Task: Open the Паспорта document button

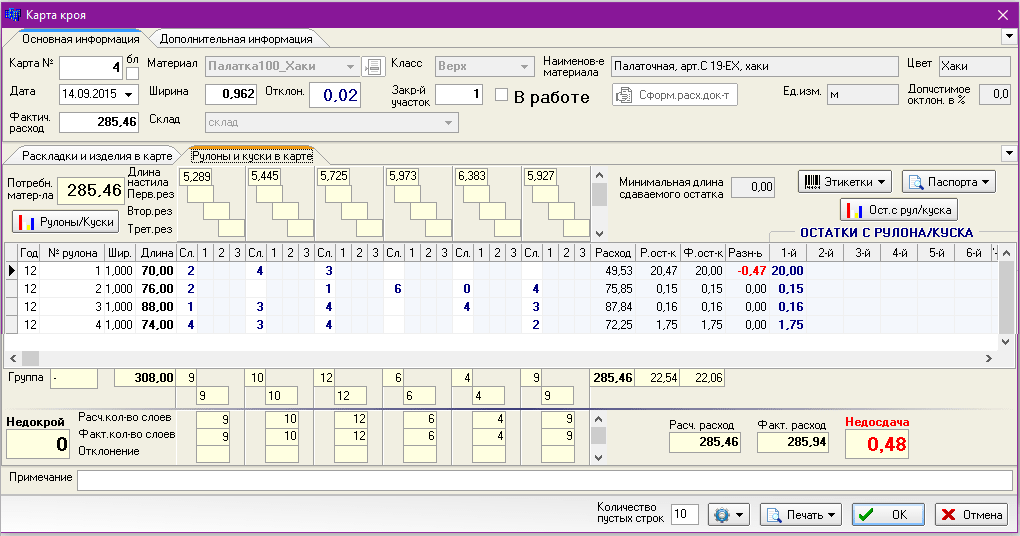Action: pyautogui.click(x=949, y=182)
